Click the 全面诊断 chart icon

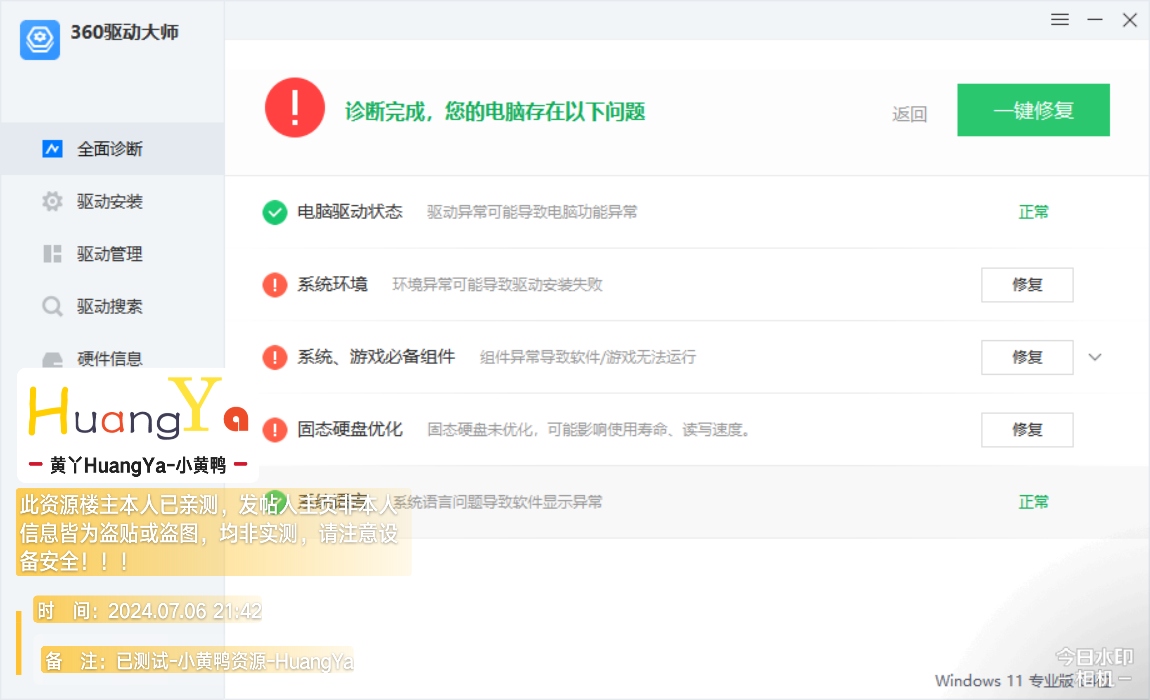click(x=52, y=149)
